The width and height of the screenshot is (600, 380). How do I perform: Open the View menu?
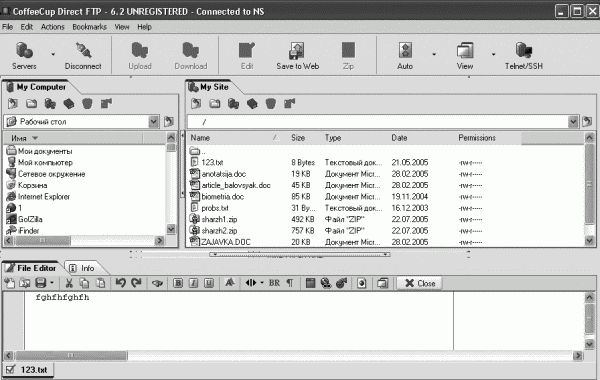point(122,27)
